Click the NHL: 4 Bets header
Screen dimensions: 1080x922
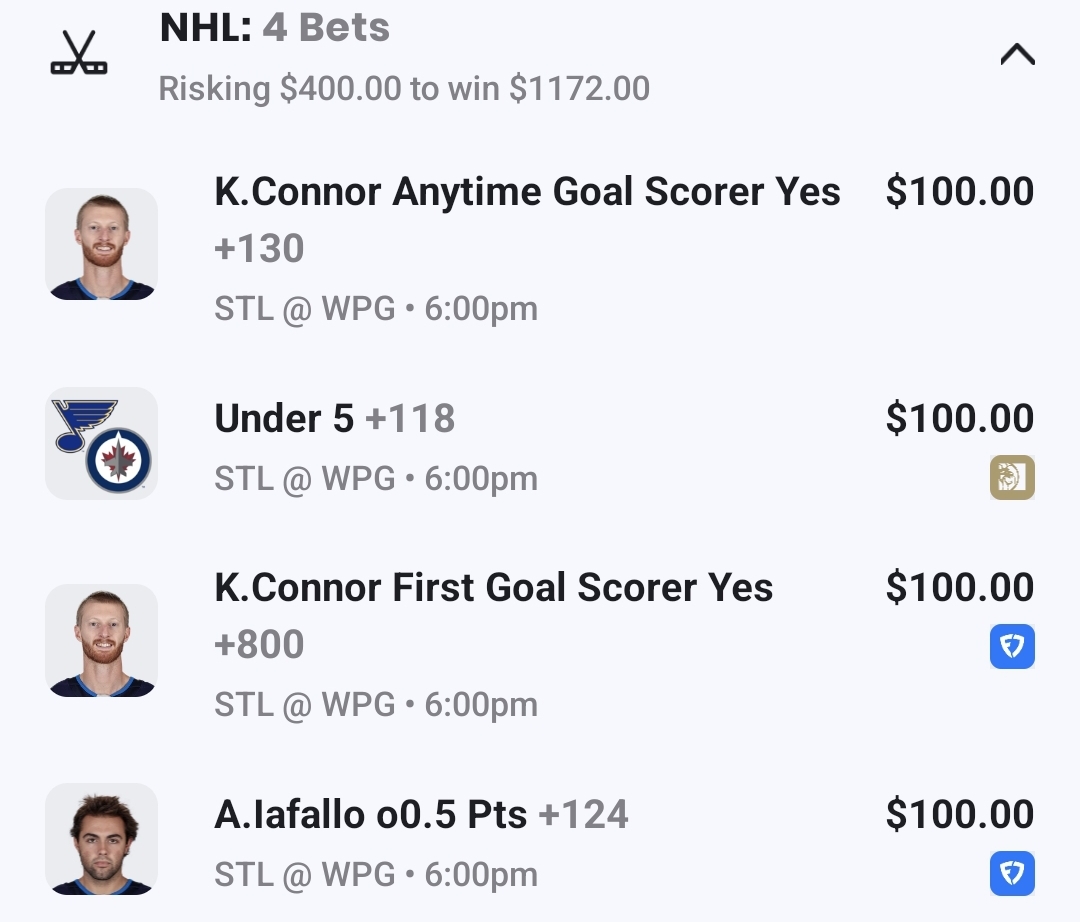[x=275, y=28]
